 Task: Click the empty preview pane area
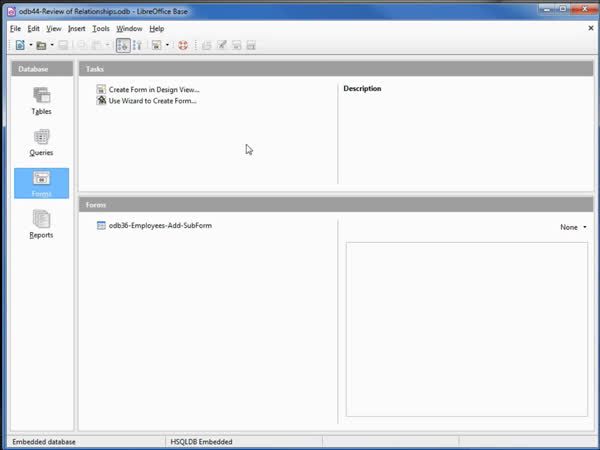tap(467, 329)
